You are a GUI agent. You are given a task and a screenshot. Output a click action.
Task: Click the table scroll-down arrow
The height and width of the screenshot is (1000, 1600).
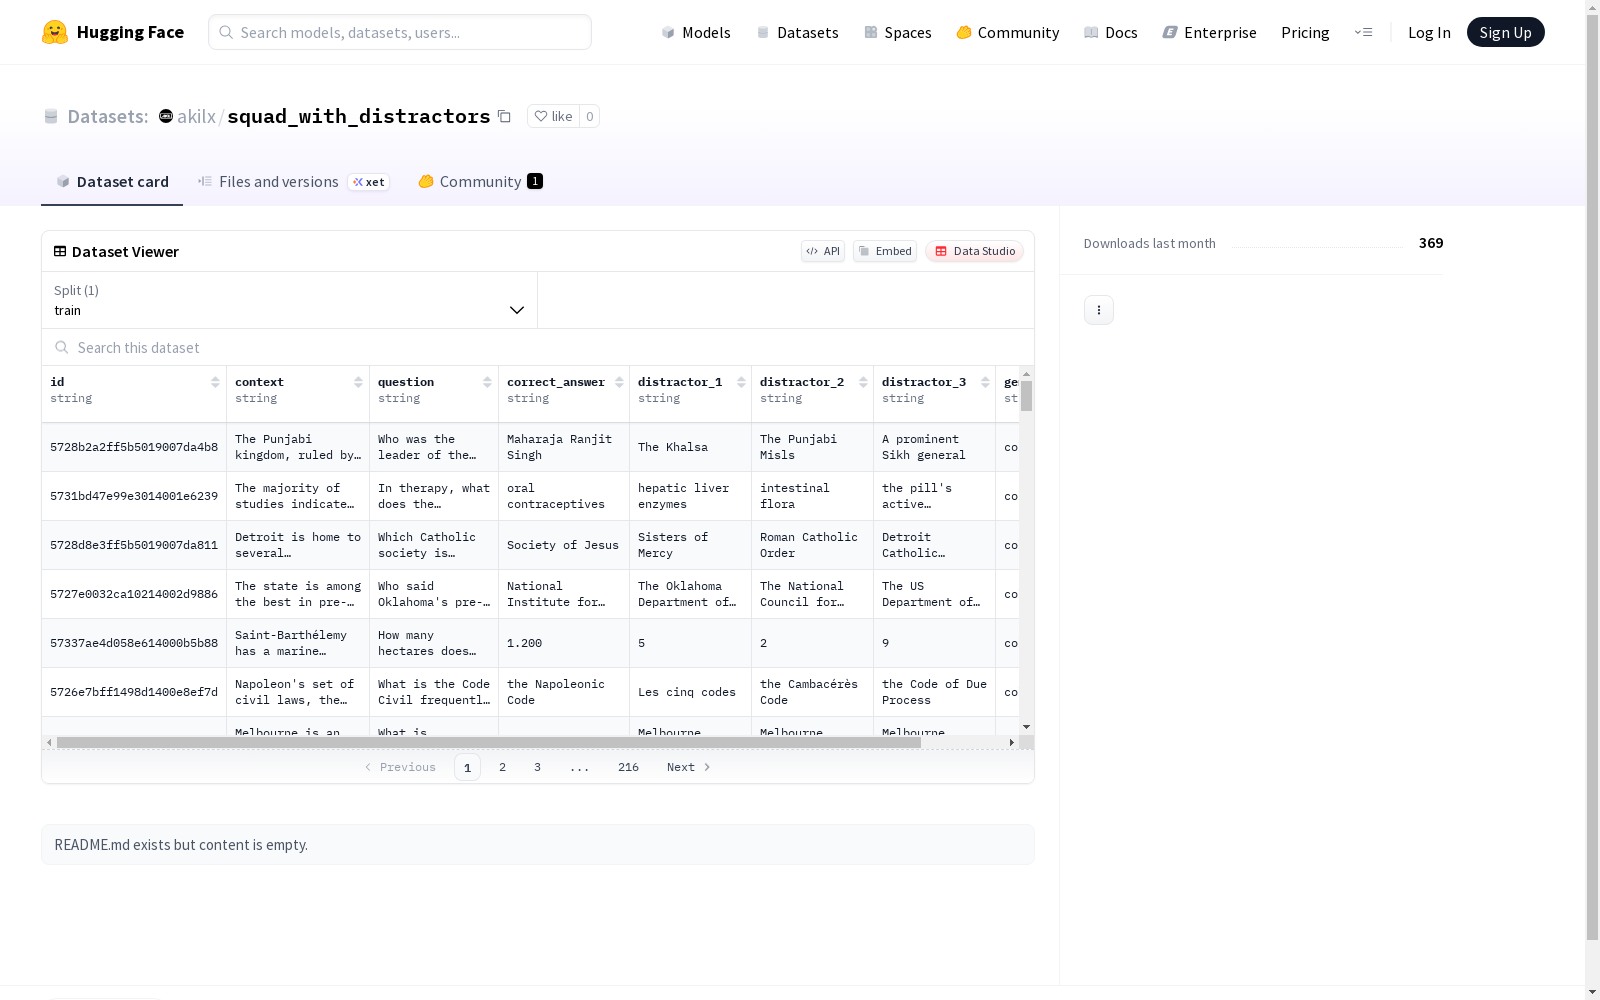click(x=1026, y=727)
